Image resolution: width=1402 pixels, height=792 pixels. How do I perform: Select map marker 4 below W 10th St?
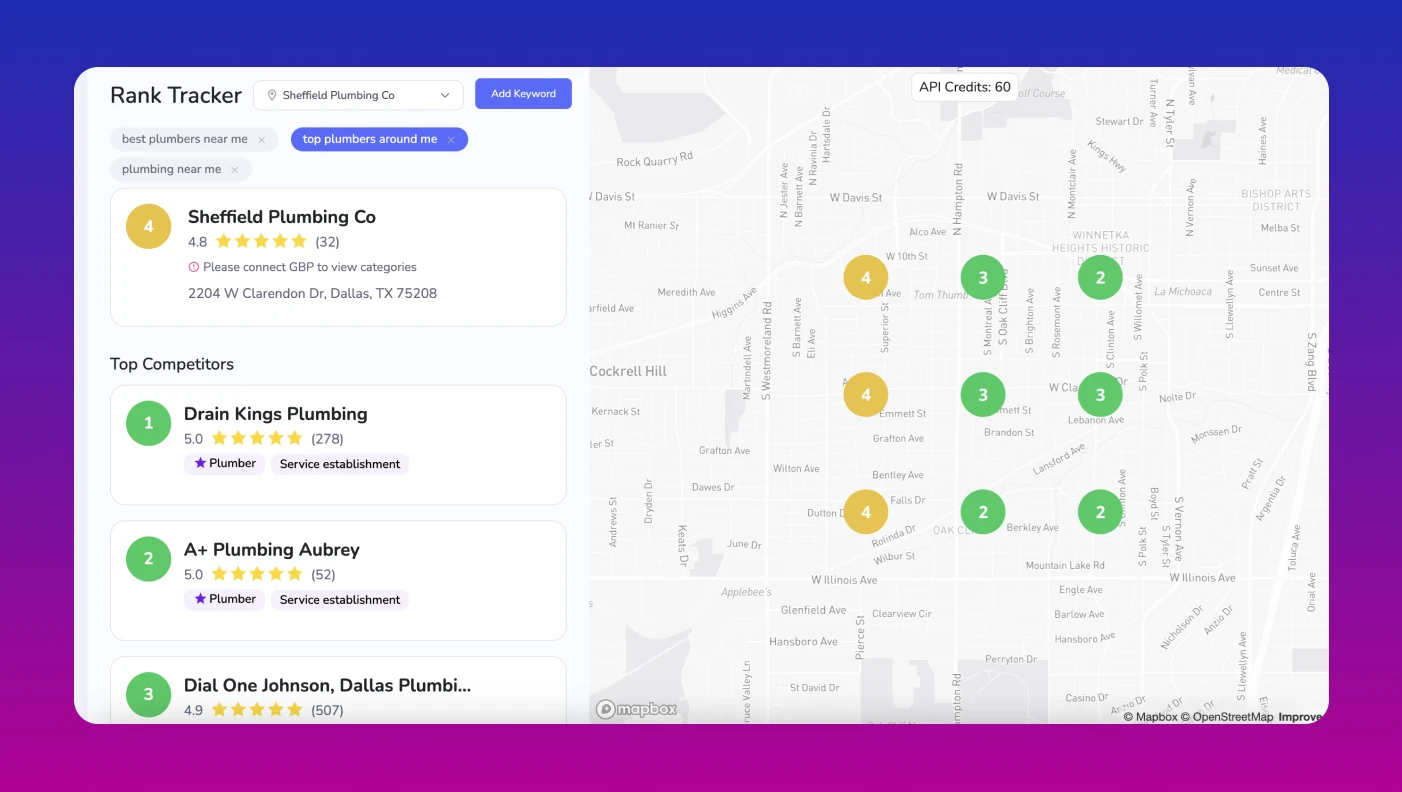tap(866, 278)
